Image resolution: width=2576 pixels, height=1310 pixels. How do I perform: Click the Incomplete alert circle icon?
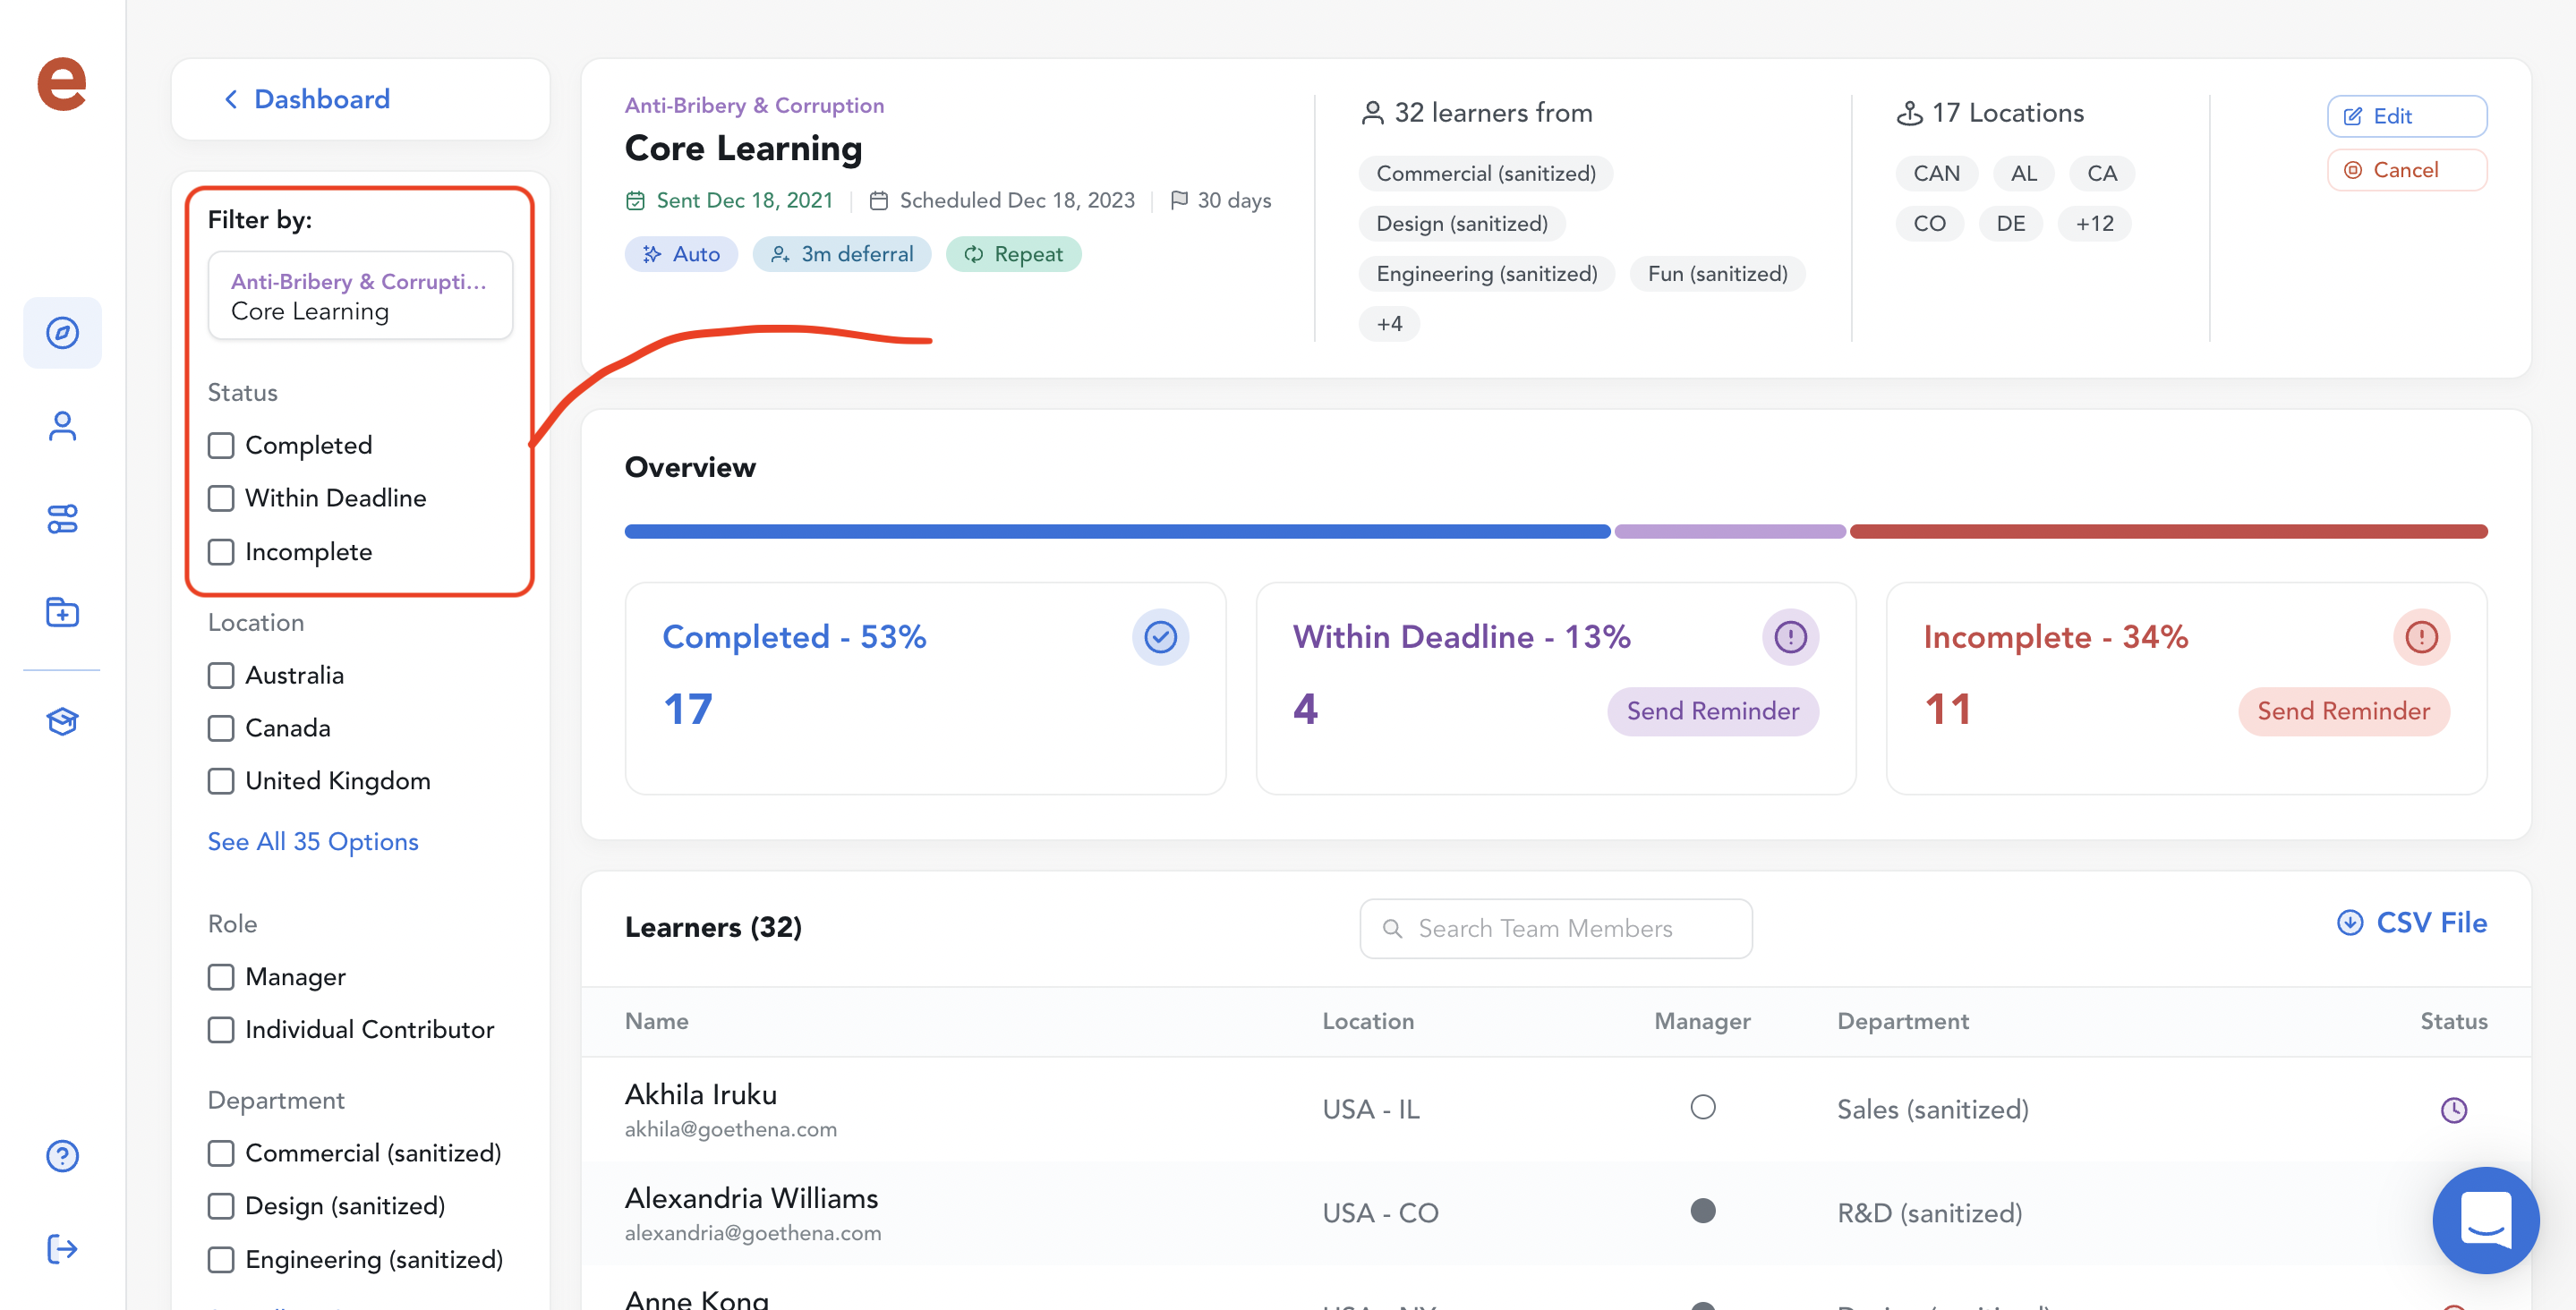pyautogui.click(x=2421, y=637)
